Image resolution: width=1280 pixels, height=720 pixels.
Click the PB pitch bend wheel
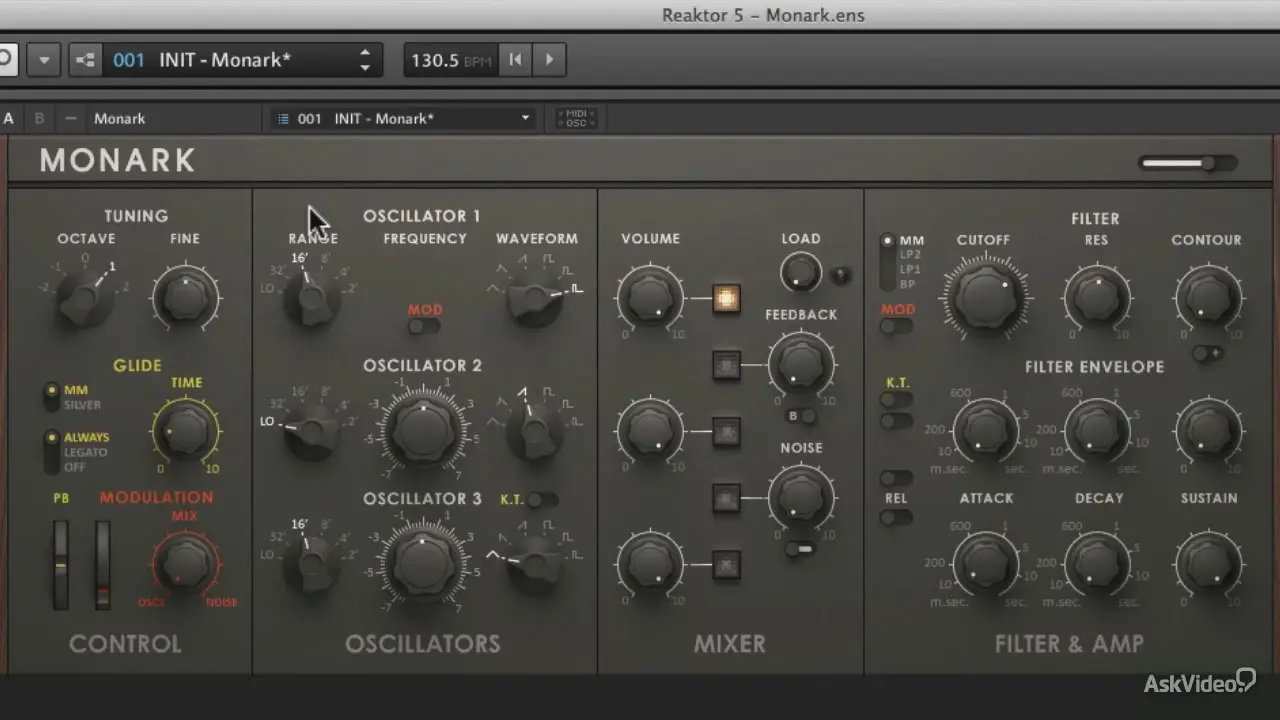pyautogui.click(x=61, y=565)
